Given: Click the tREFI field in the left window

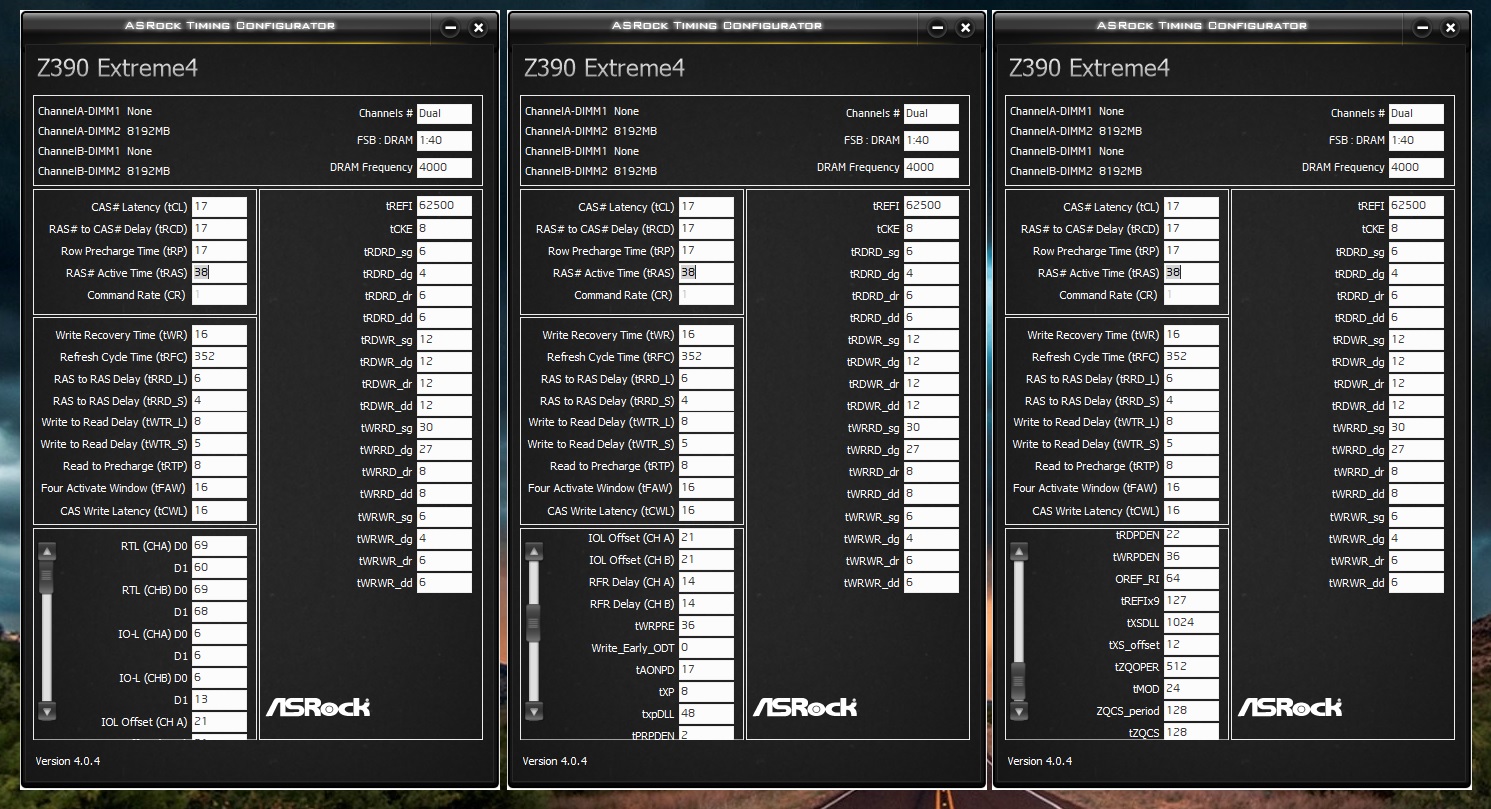Looking at the screenshot, I should [x=444, y=206].
